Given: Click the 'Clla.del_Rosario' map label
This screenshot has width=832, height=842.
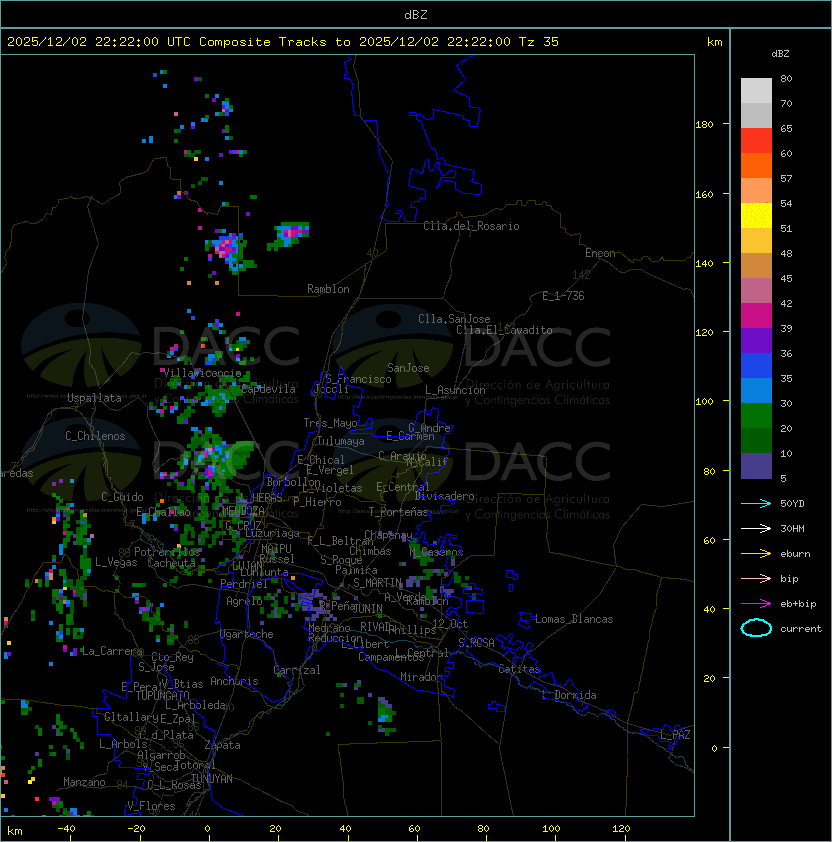Looking at the screenshot, I should (x=471, y=226).
